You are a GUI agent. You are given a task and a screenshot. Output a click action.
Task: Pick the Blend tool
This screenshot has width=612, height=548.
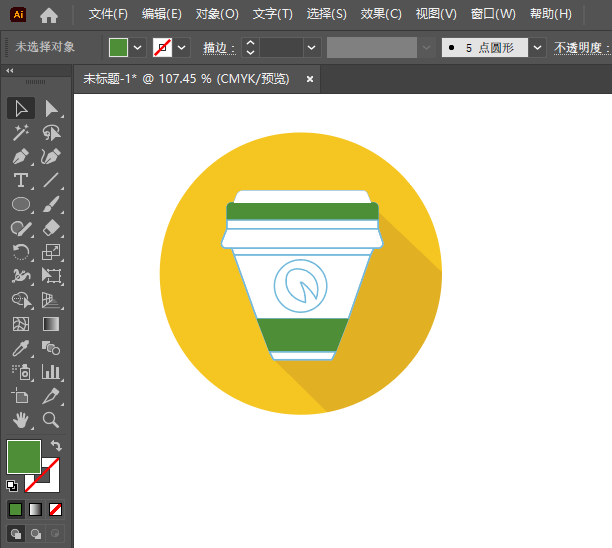51,348
